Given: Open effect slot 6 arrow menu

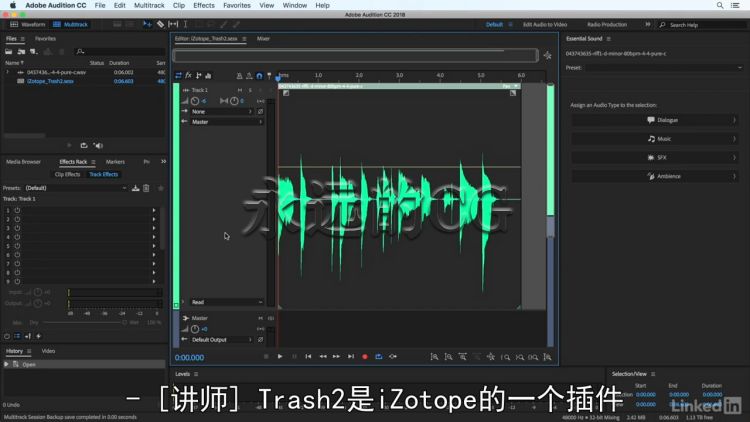Looking at the screenshot, I should [x=154, y=255].
